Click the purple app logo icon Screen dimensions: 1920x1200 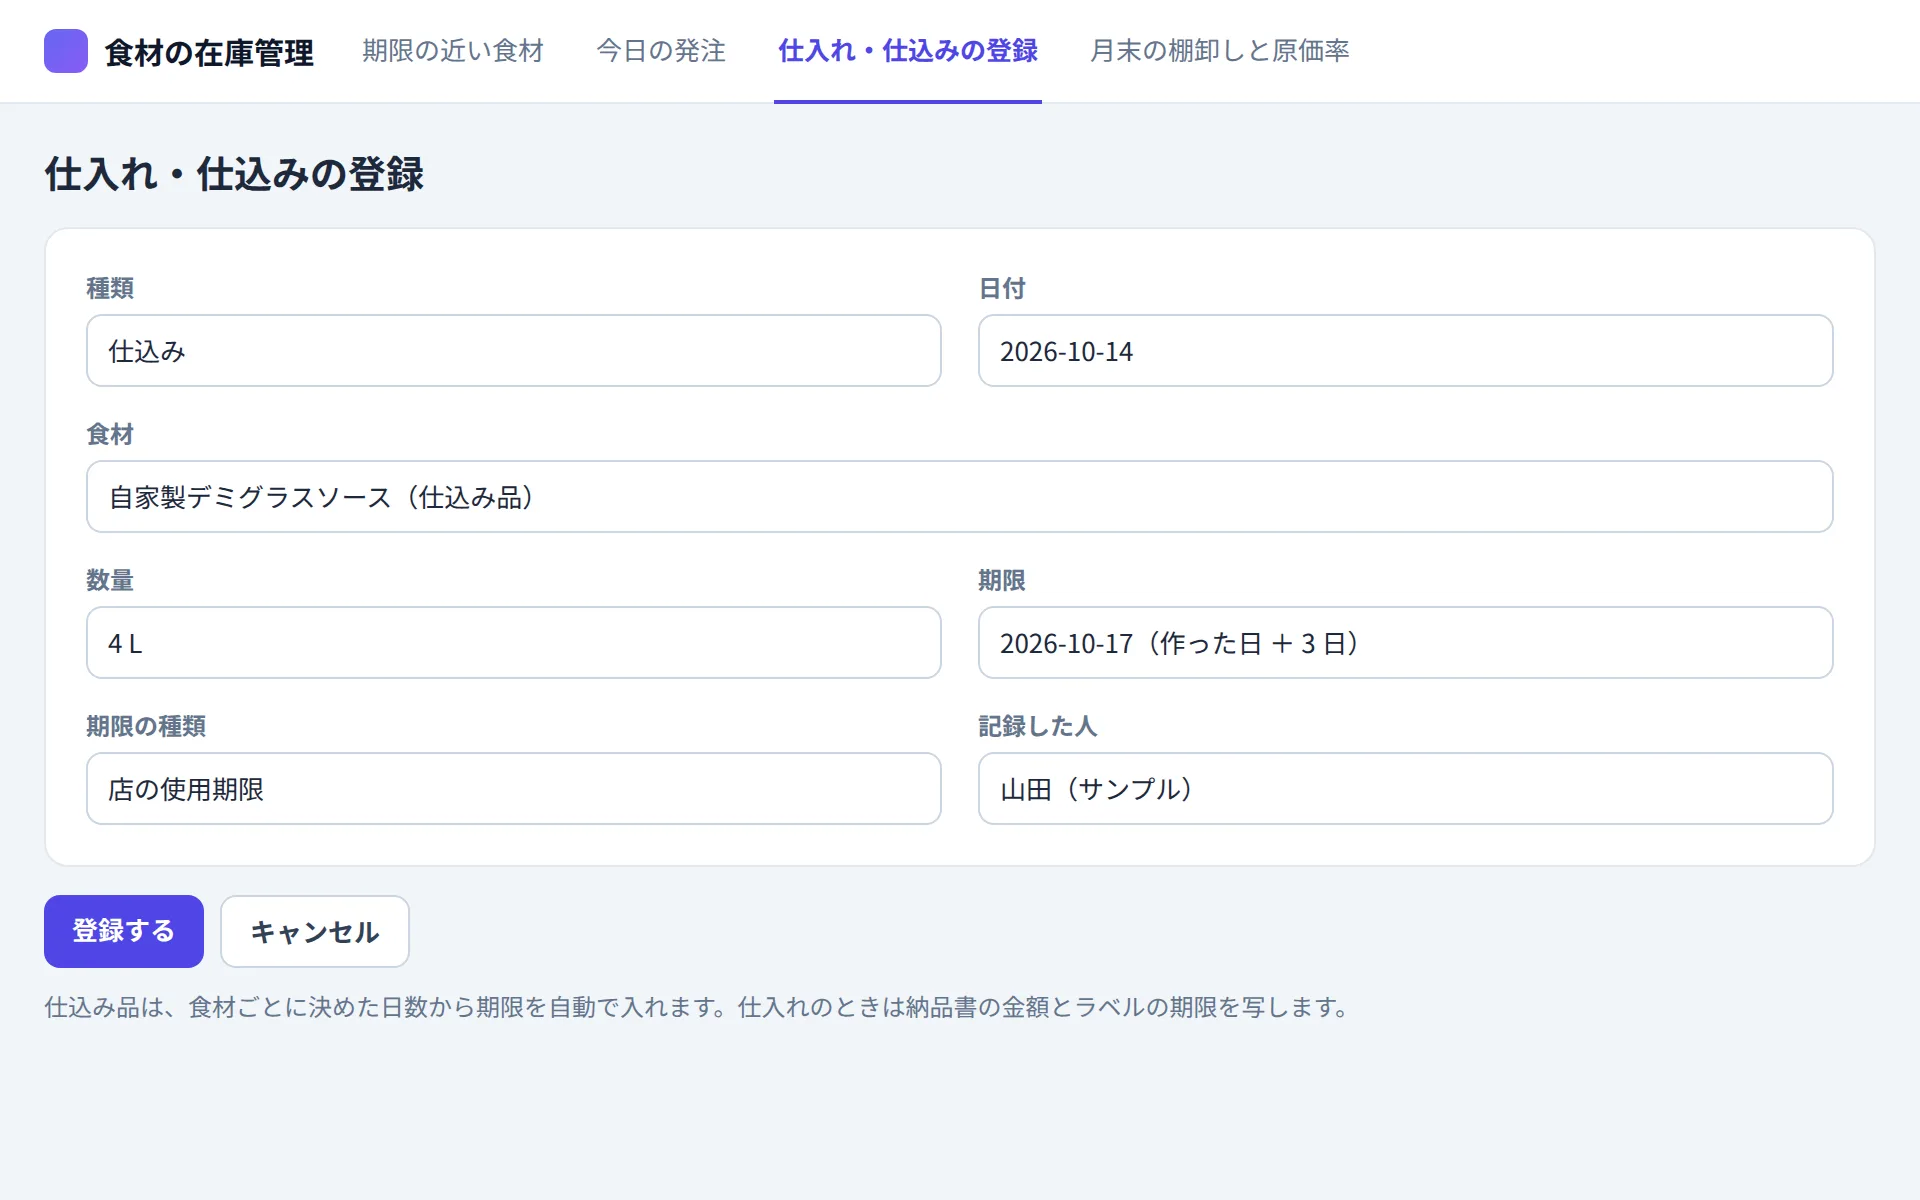[x=66, y=51]
